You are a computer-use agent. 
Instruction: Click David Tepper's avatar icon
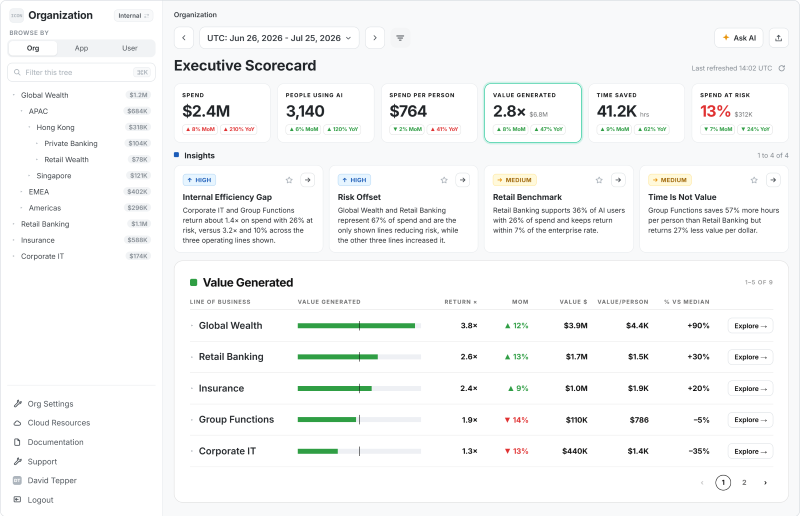[x=17, y=480]
